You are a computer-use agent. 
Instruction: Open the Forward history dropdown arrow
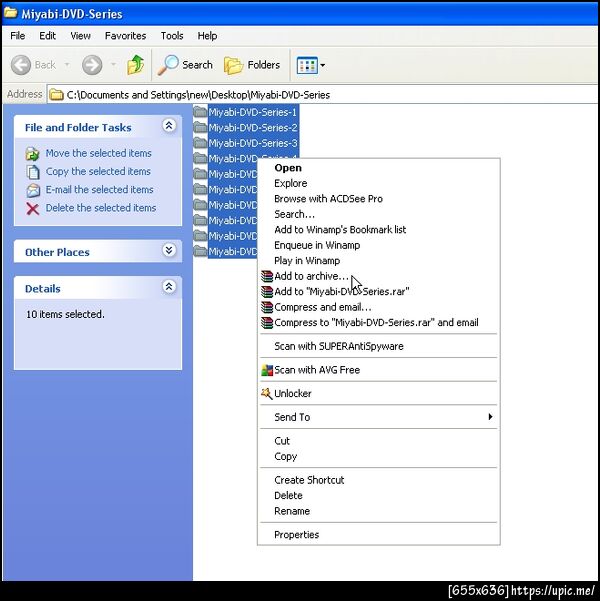(113, 65)
